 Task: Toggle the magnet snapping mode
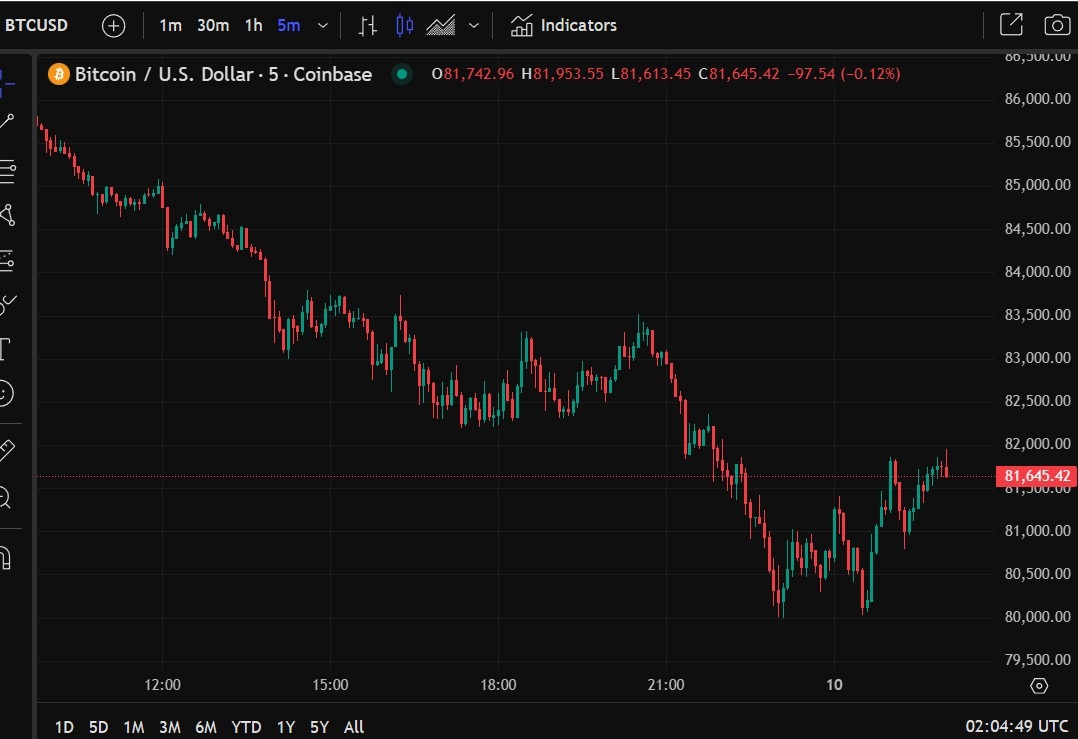coord(5,556)
